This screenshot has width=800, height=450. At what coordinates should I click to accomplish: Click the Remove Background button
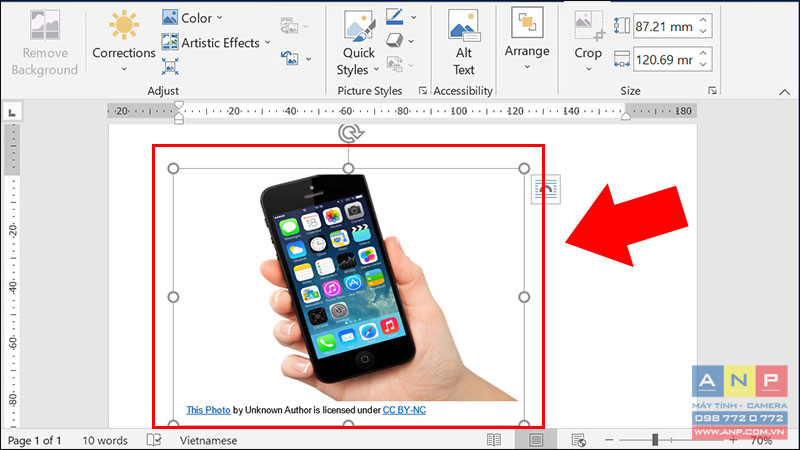45,44
